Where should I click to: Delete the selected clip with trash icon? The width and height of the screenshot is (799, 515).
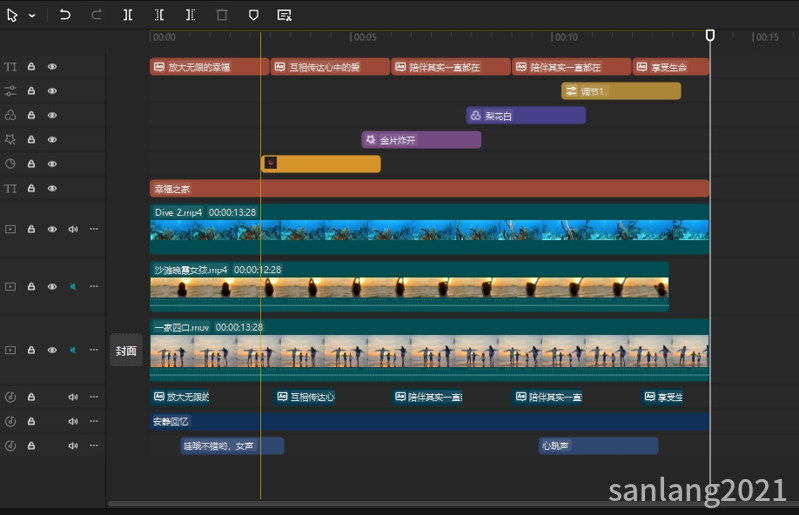[x=222, y=15]
